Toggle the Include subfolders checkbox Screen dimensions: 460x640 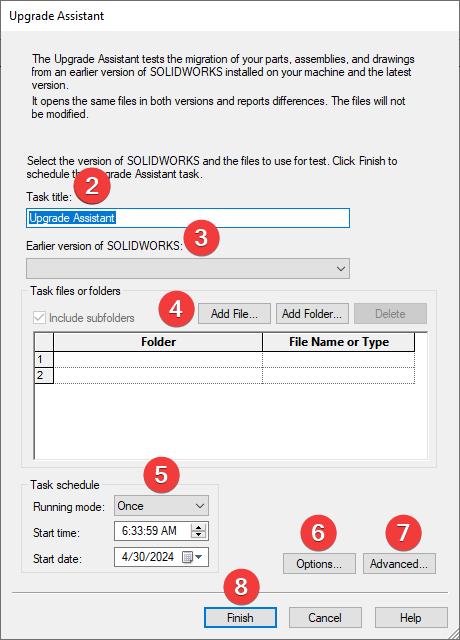(39, 318)
